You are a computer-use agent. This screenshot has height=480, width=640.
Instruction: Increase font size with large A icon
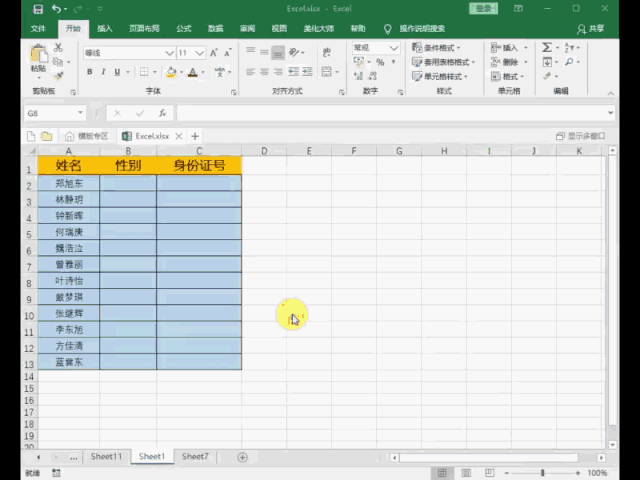(214, 53)
